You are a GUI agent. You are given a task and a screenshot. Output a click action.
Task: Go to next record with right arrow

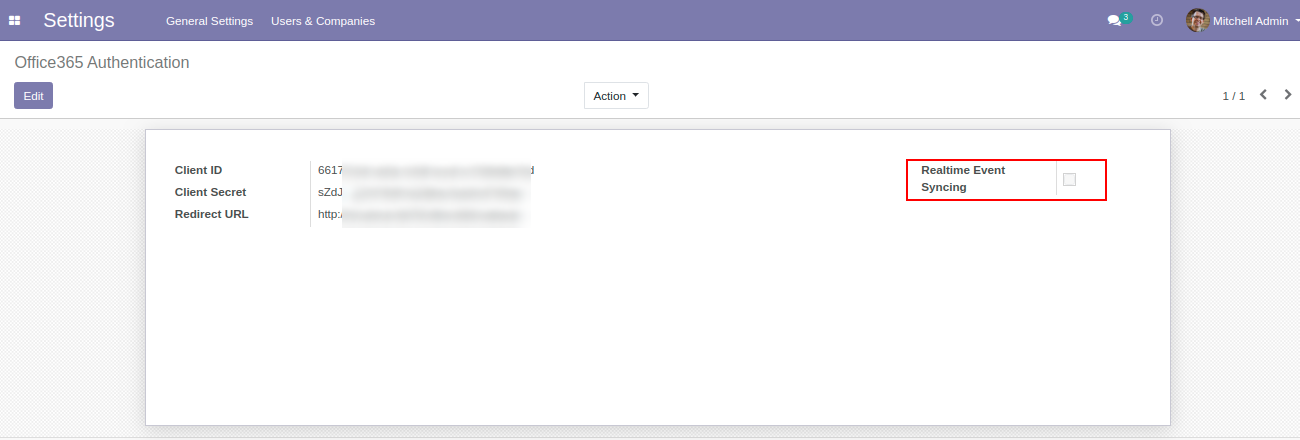pos(1288,95)
